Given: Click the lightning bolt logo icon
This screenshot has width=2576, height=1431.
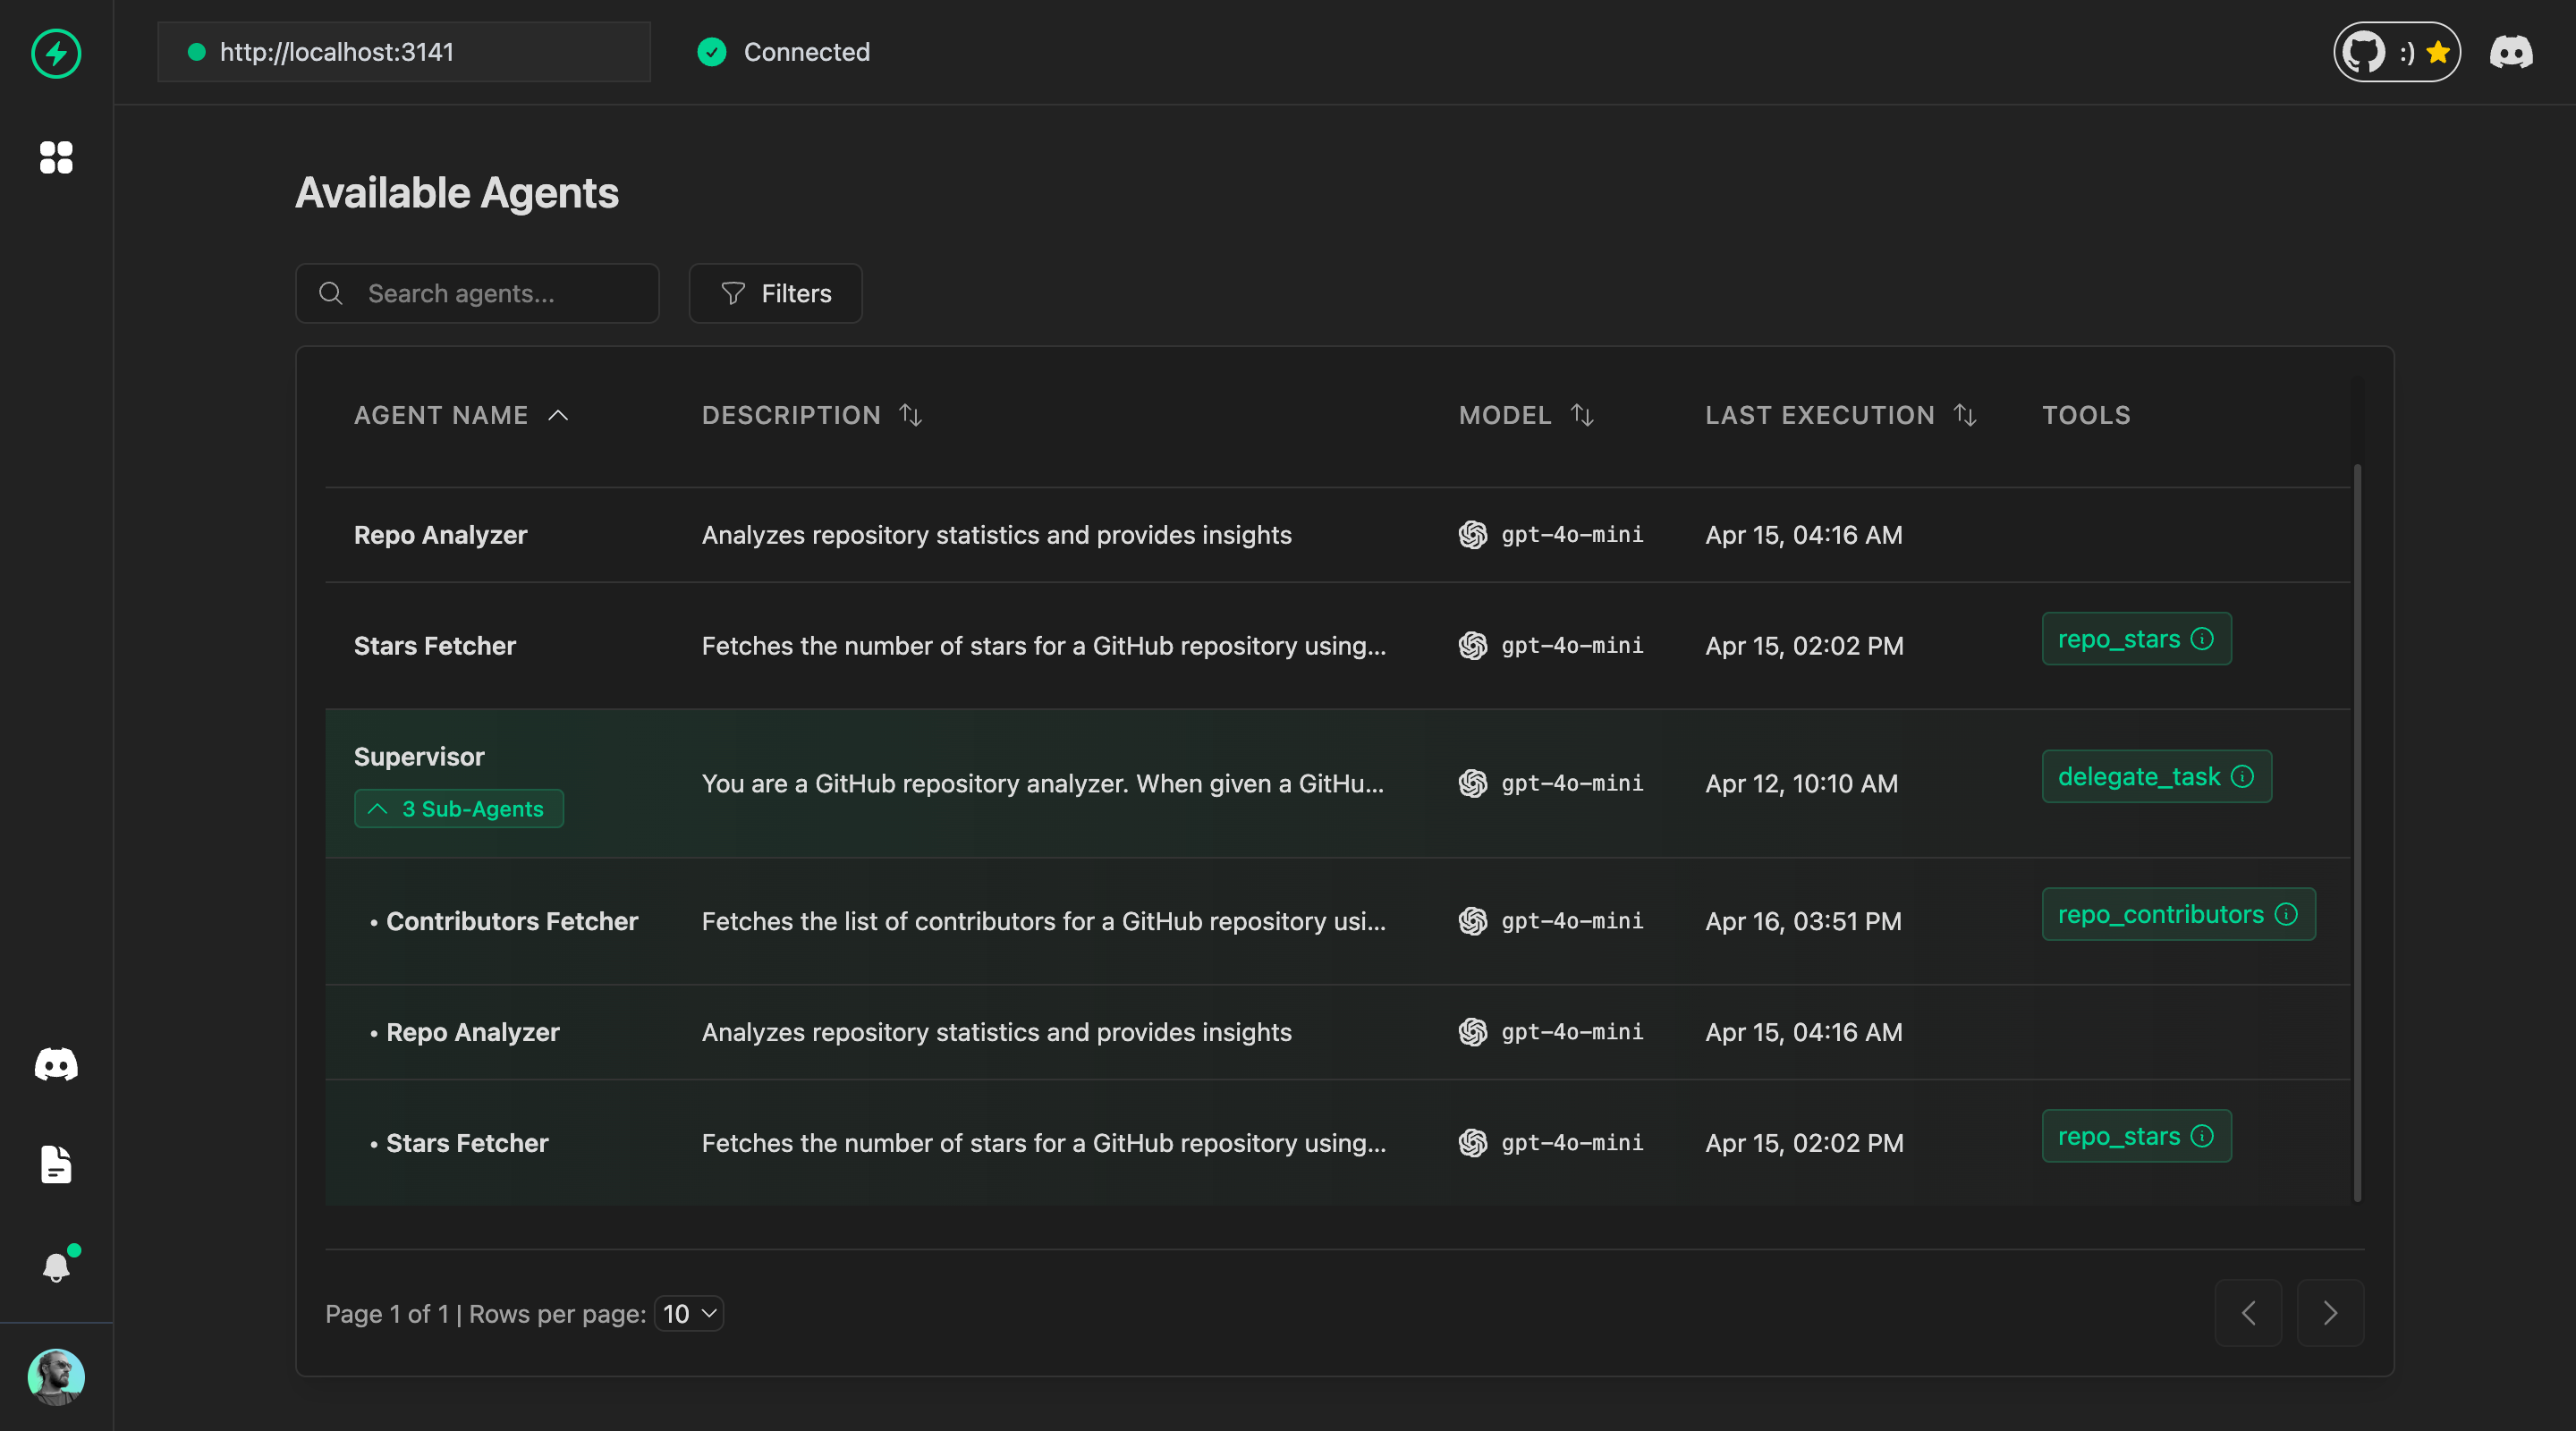Looking at the screenshot, I should [56, 53].
